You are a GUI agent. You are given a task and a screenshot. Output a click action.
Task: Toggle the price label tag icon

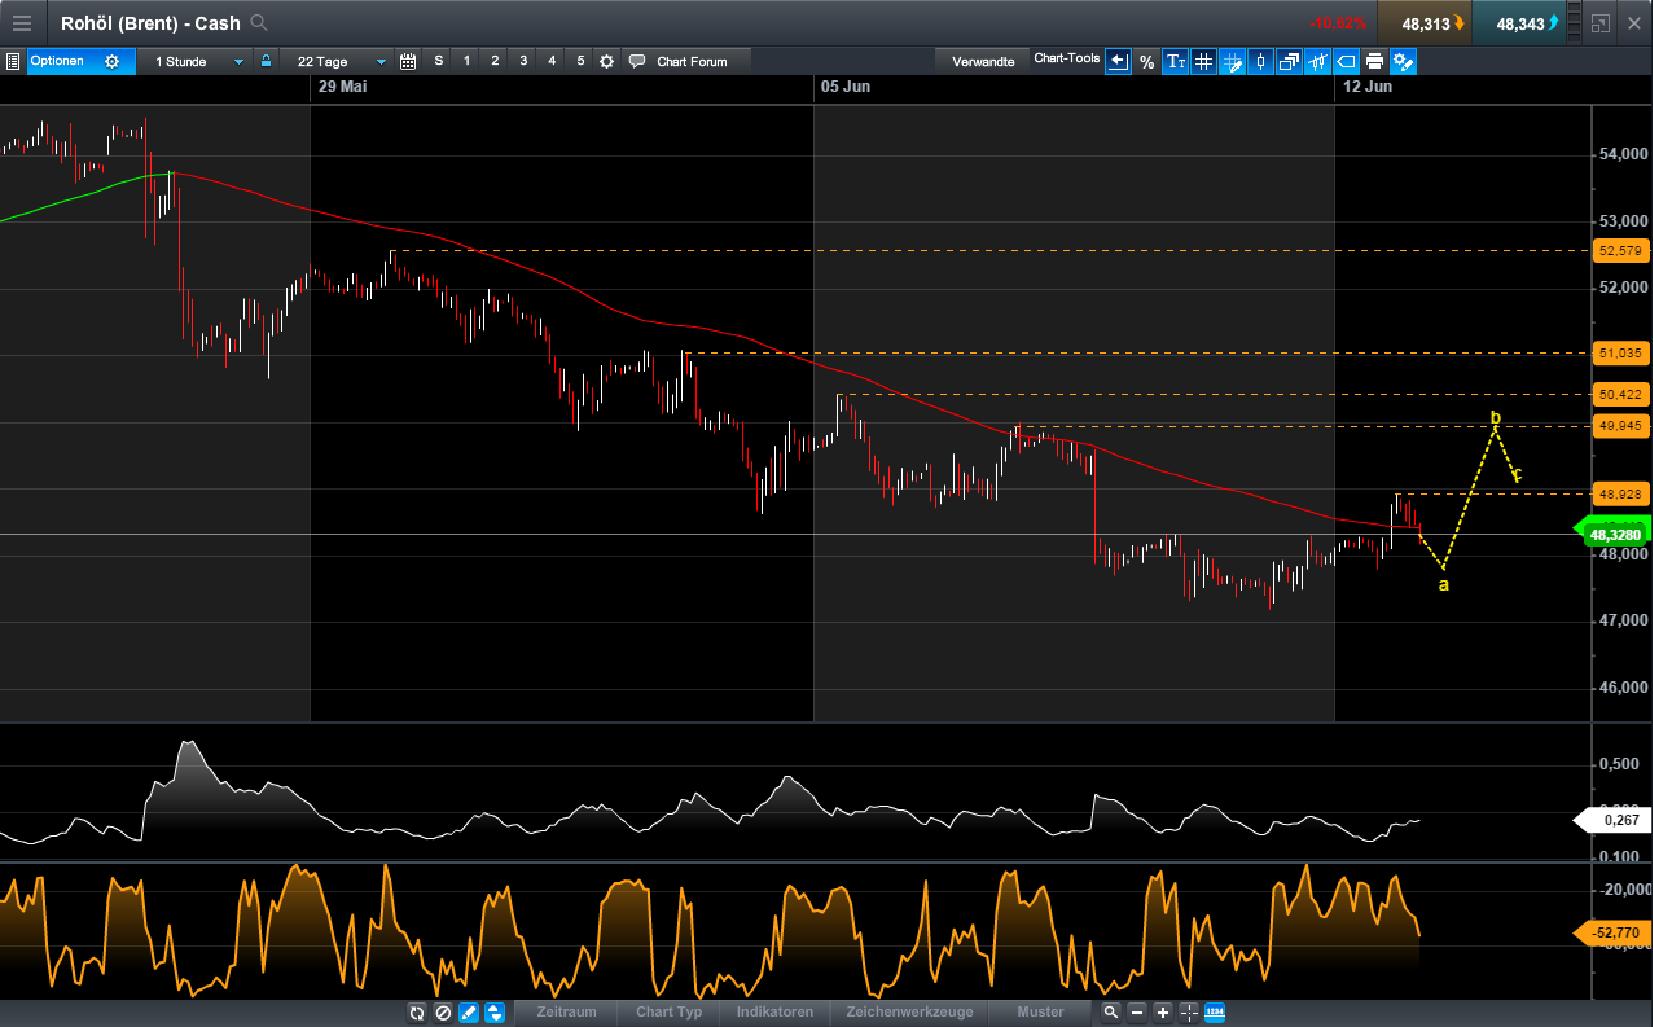click(1346, 62)
